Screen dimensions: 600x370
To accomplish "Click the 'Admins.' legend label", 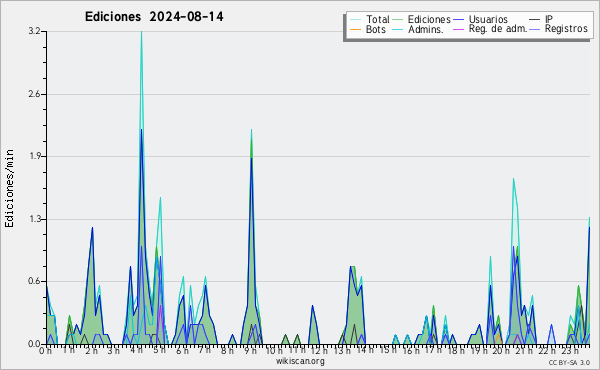I will [426, 29].
